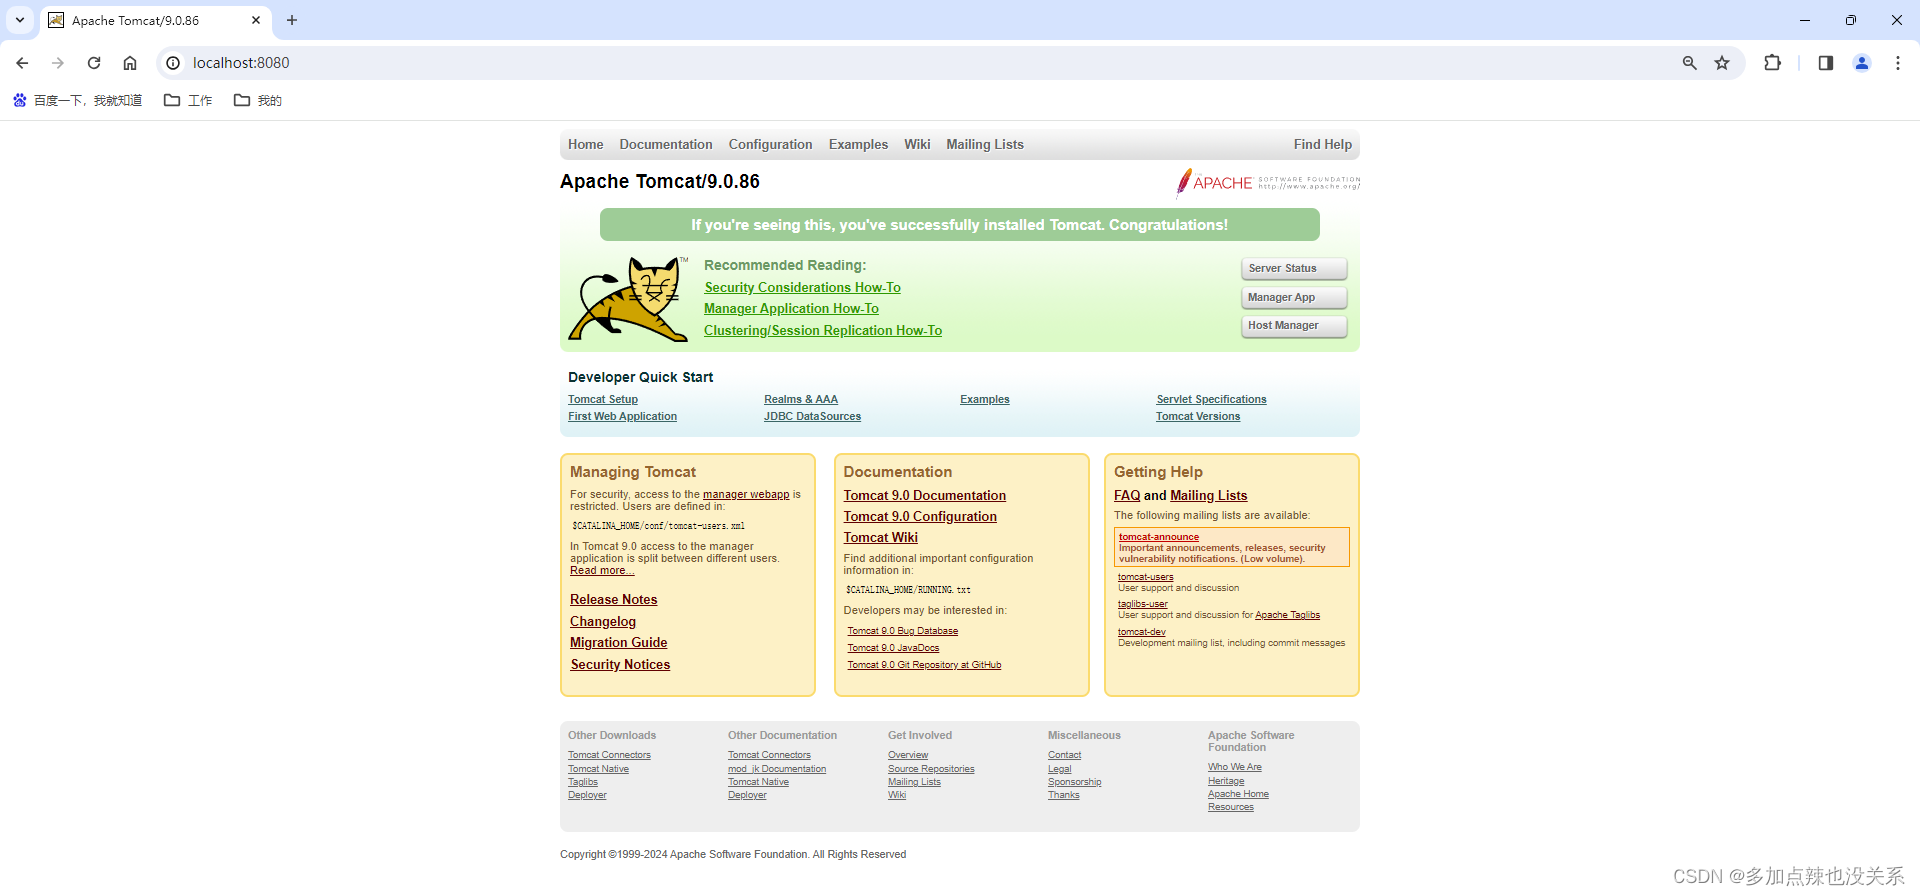Click the manager webapp link
1920x896 pixels.
[746, 494]
